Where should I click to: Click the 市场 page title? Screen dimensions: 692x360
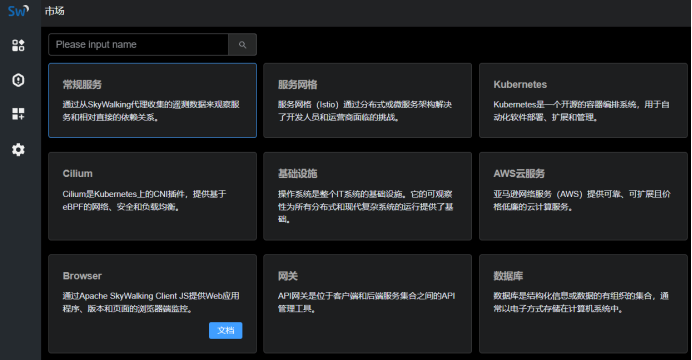(x=55, y=11)
